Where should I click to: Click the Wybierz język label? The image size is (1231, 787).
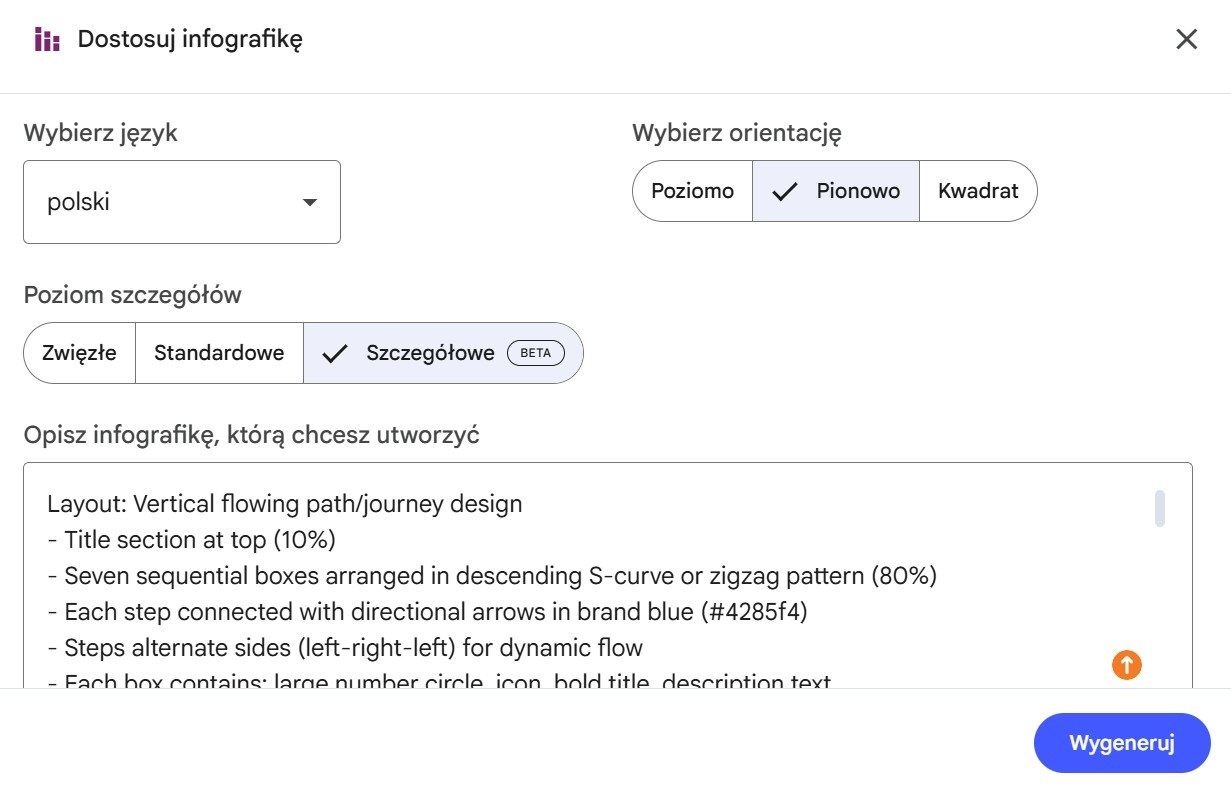(101, 132)
